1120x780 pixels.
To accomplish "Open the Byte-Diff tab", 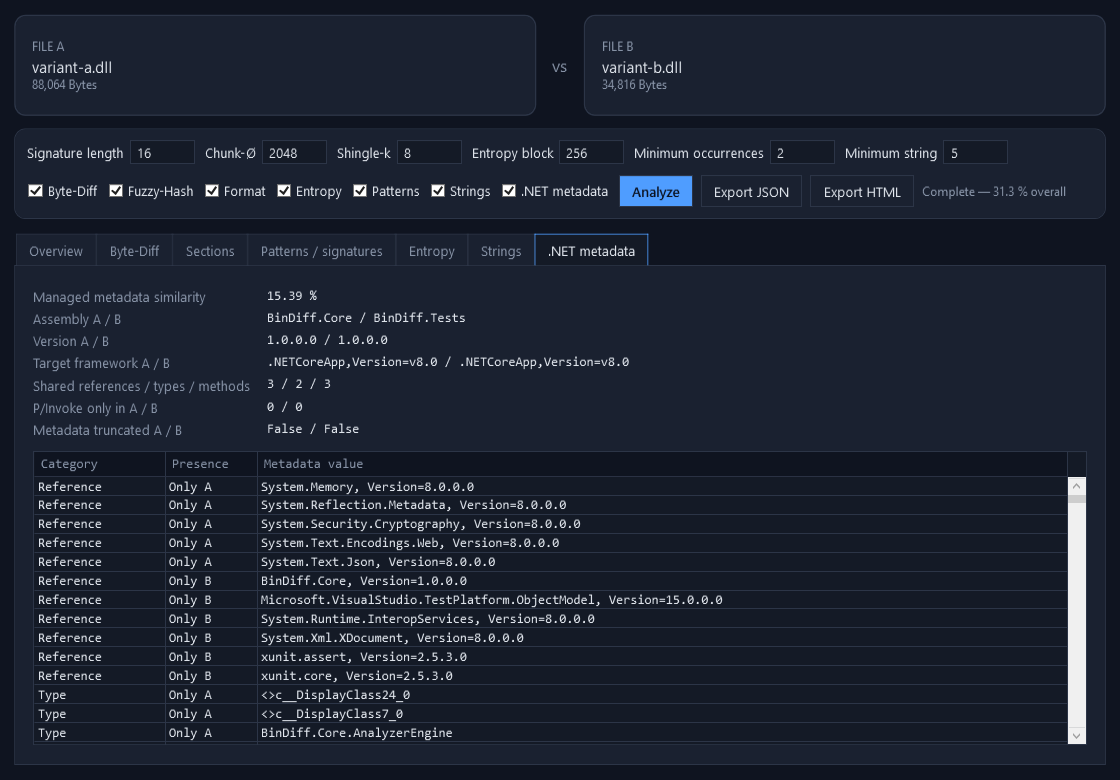I will (134, 251).
